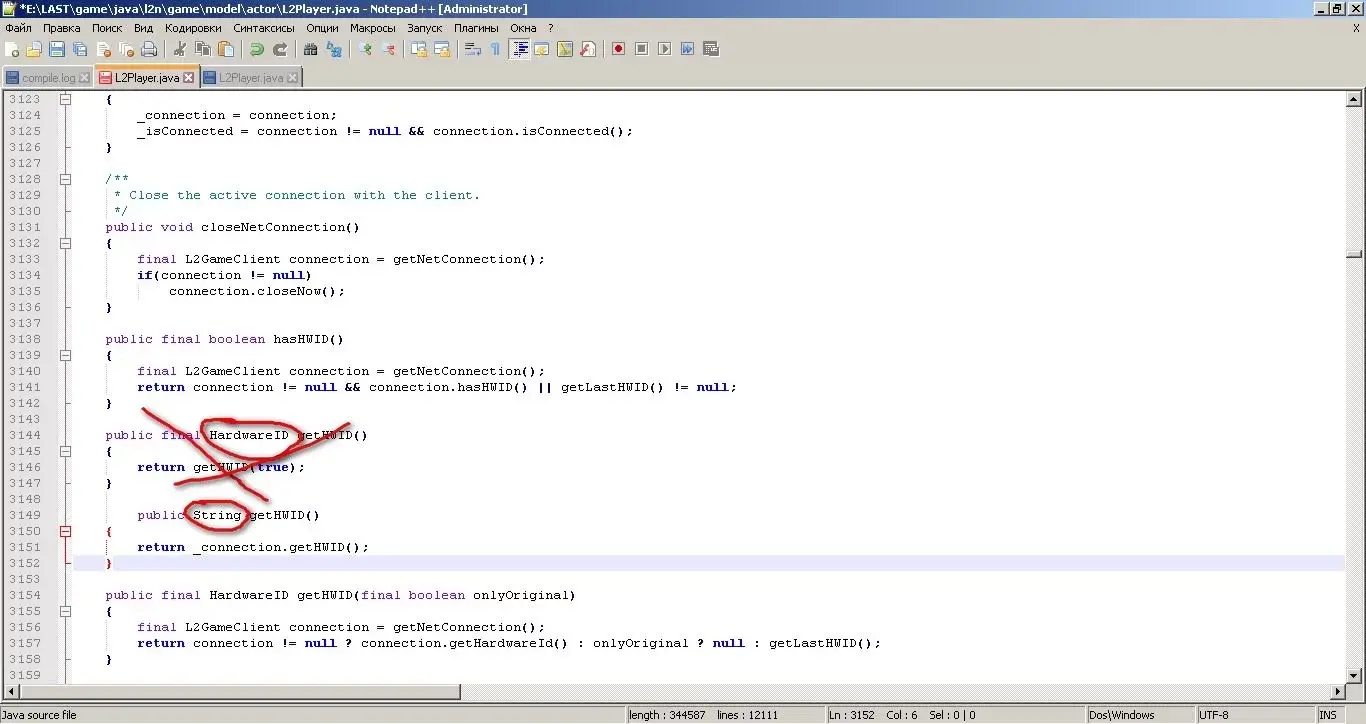
Task: Save the current file via toolbar
Action: [57, 49]
